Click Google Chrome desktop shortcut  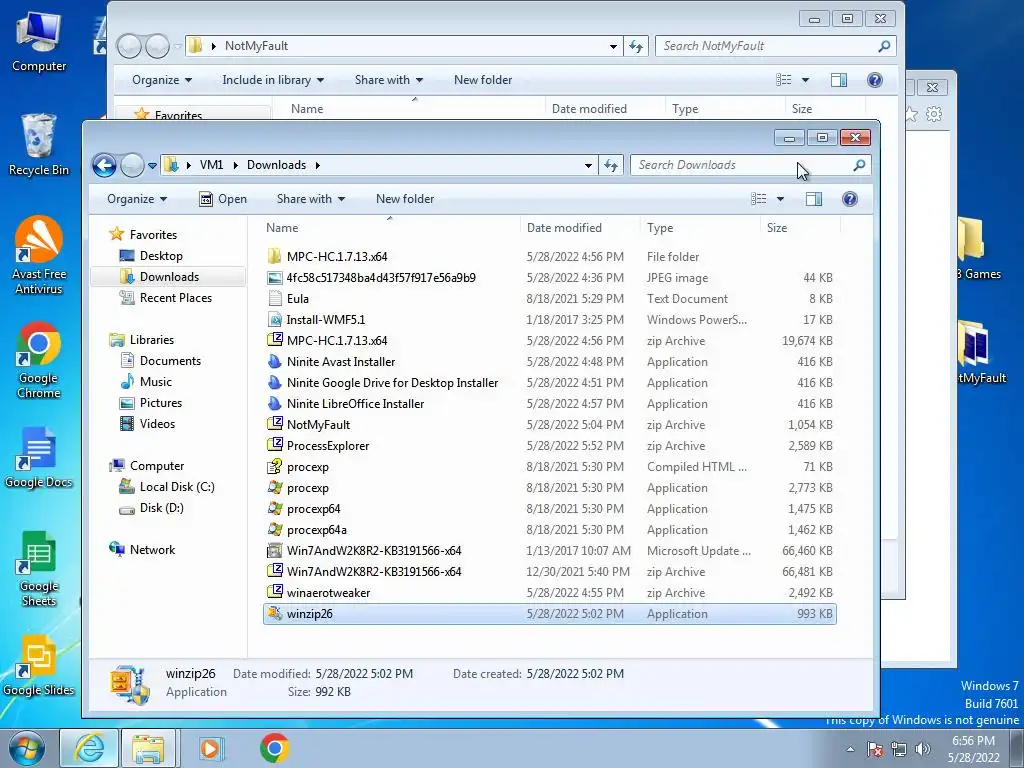pos(39,359)
